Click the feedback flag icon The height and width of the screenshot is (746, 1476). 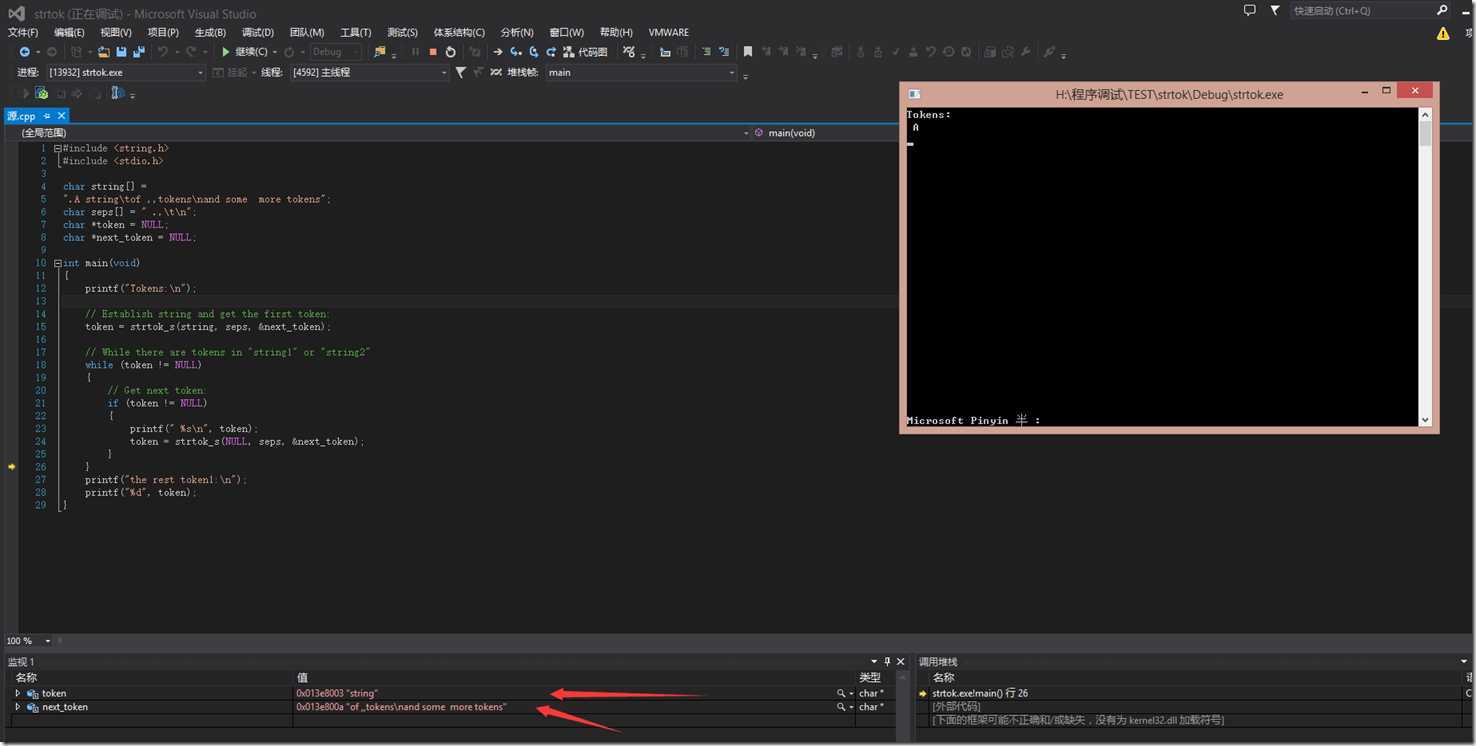[x=1277, y=10]
